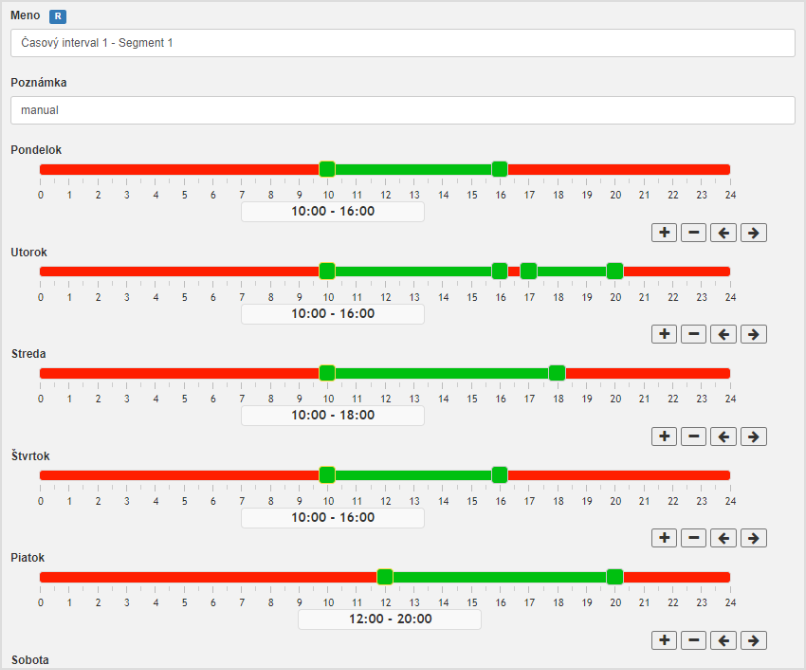This screenshot has height=670, width=806.
Task: Click the Štvrtok 10:00 - 16:00 time label
Action: (333, 518)
